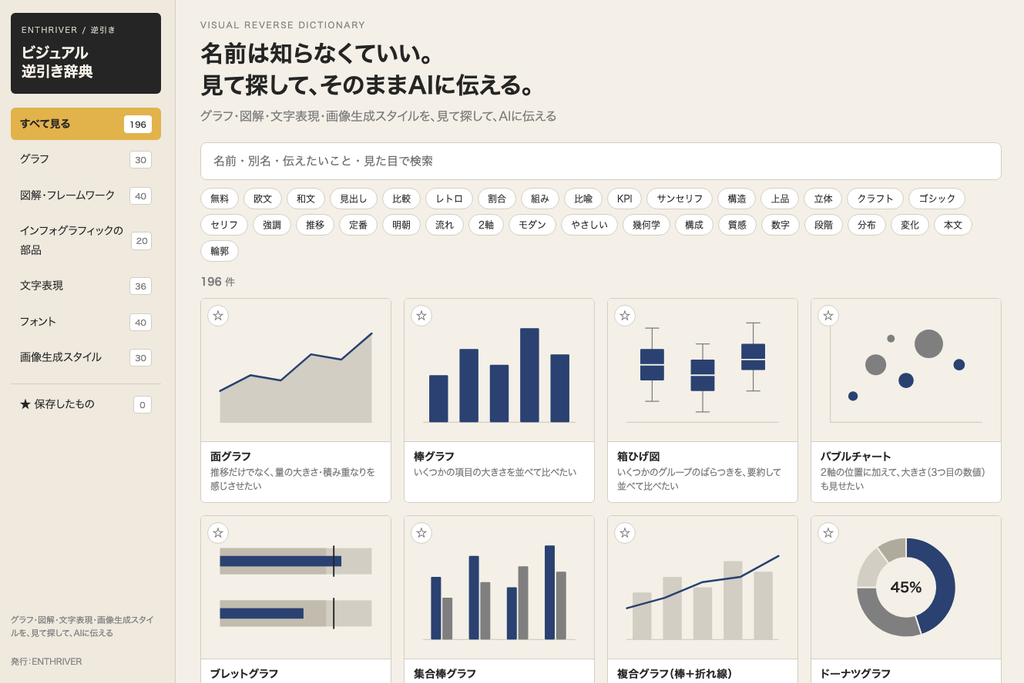Viewport: 1024px width, 683px height.
Task: Filter by the 和文 tag
Action: [306, 199]
